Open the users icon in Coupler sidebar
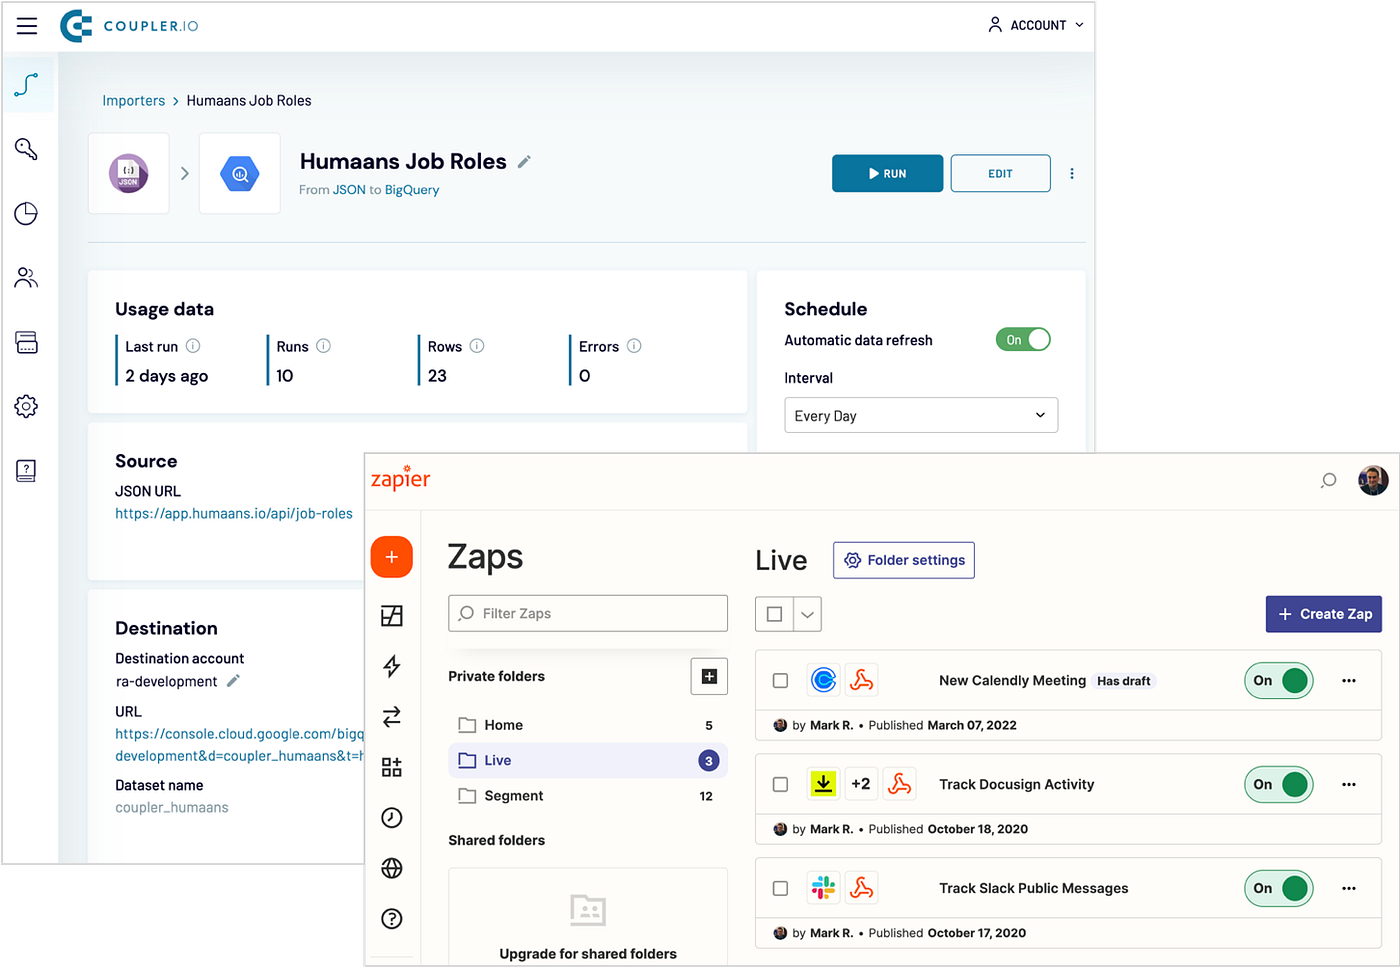The width and height of the screenshot is (1400, 968). click(x=27, y=277)
